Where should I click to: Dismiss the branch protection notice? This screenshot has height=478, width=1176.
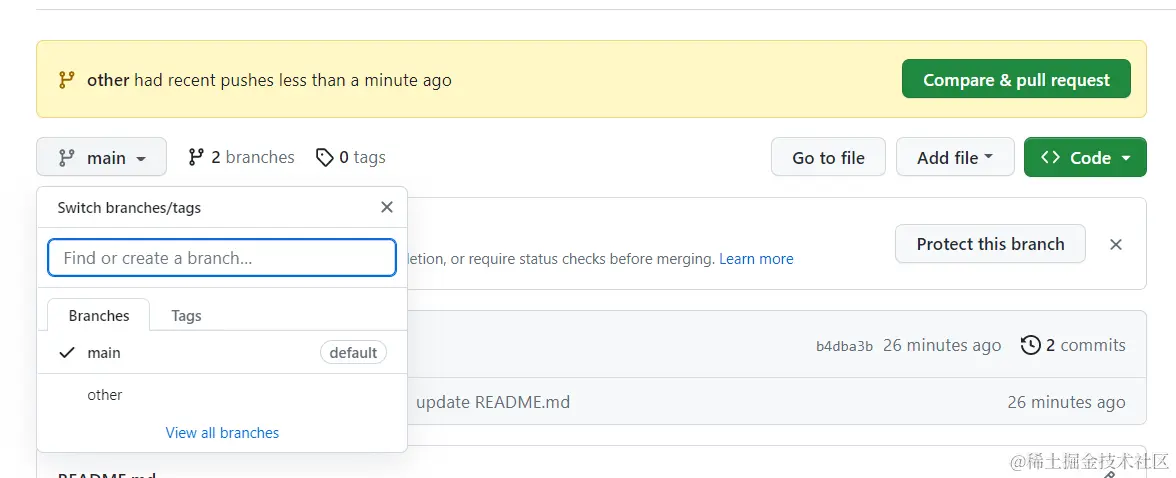(x=1116, y=244)
